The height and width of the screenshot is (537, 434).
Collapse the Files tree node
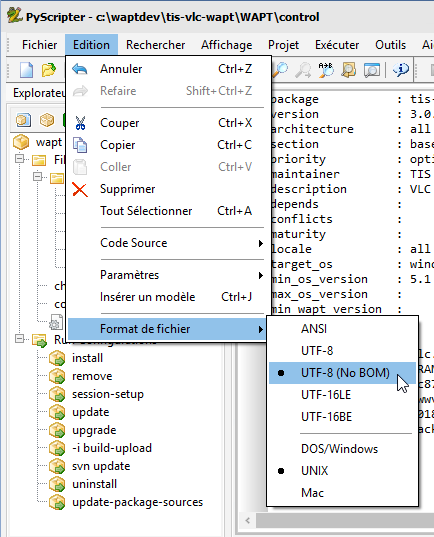[x=20, y=159]
